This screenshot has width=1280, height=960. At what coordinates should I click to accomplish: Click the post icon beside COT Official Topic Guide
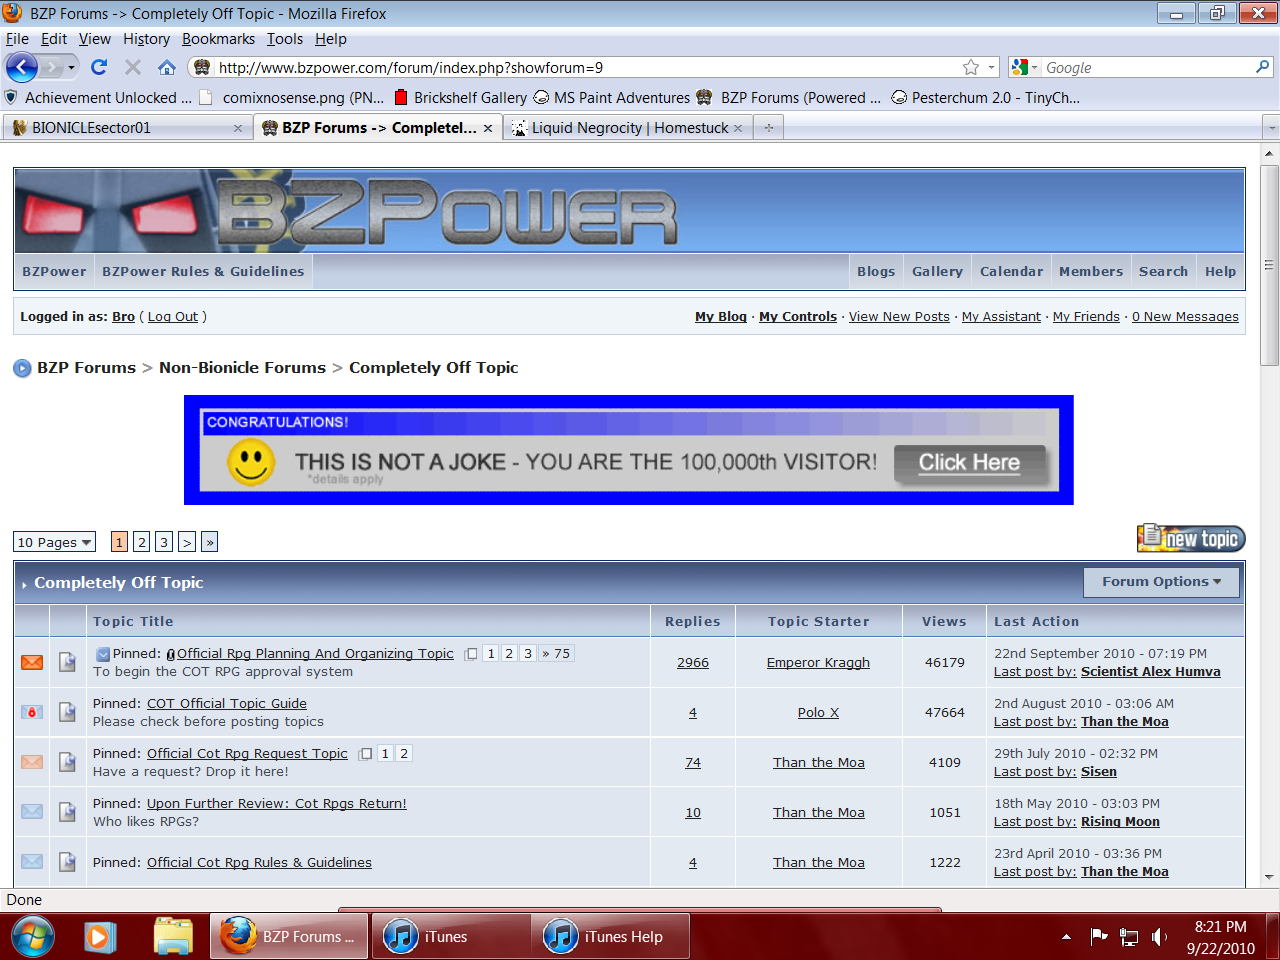(67, 712)
